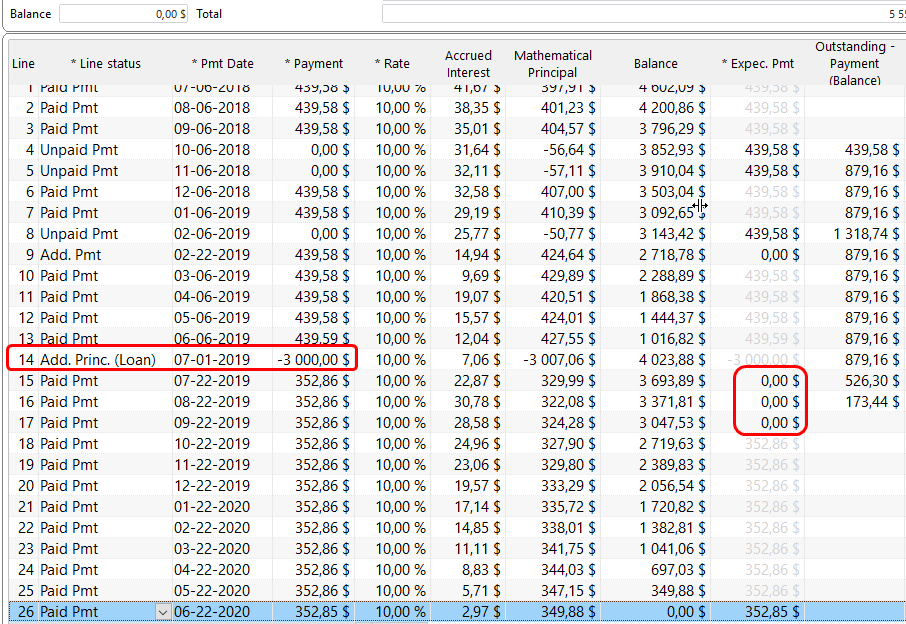Click the accrued interest 2,97 $

click(x=481, y=612)
